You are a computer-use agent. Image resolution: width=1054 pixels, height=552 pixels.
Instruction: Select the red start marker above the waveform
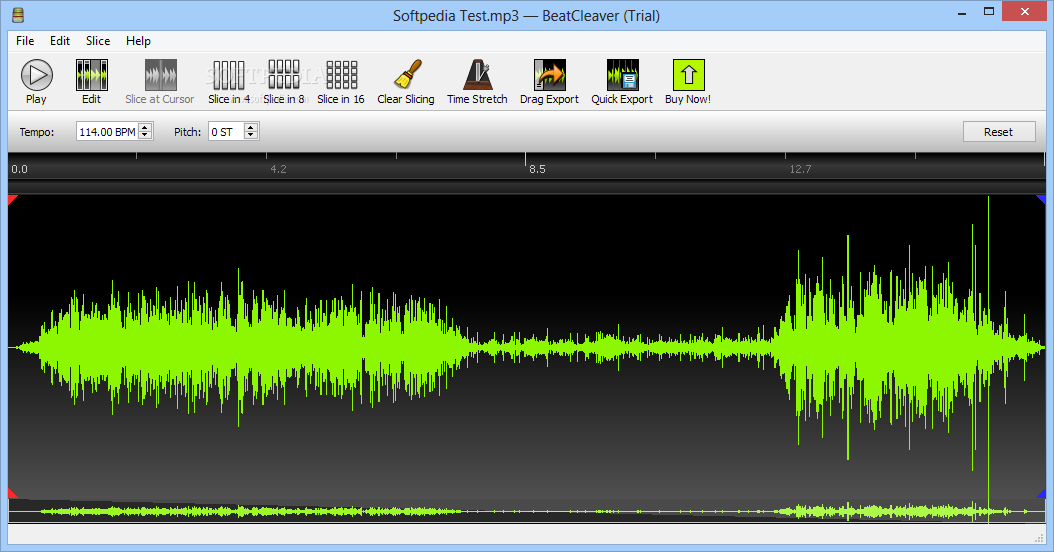click(12, 200)
